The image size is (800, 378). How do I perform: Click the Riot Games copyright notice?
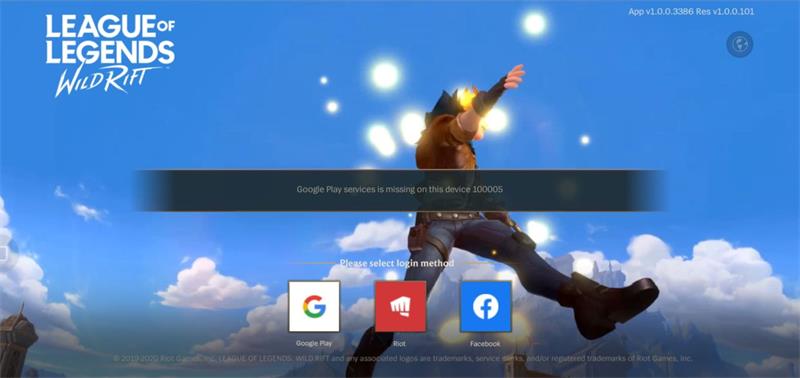[403, 359]
